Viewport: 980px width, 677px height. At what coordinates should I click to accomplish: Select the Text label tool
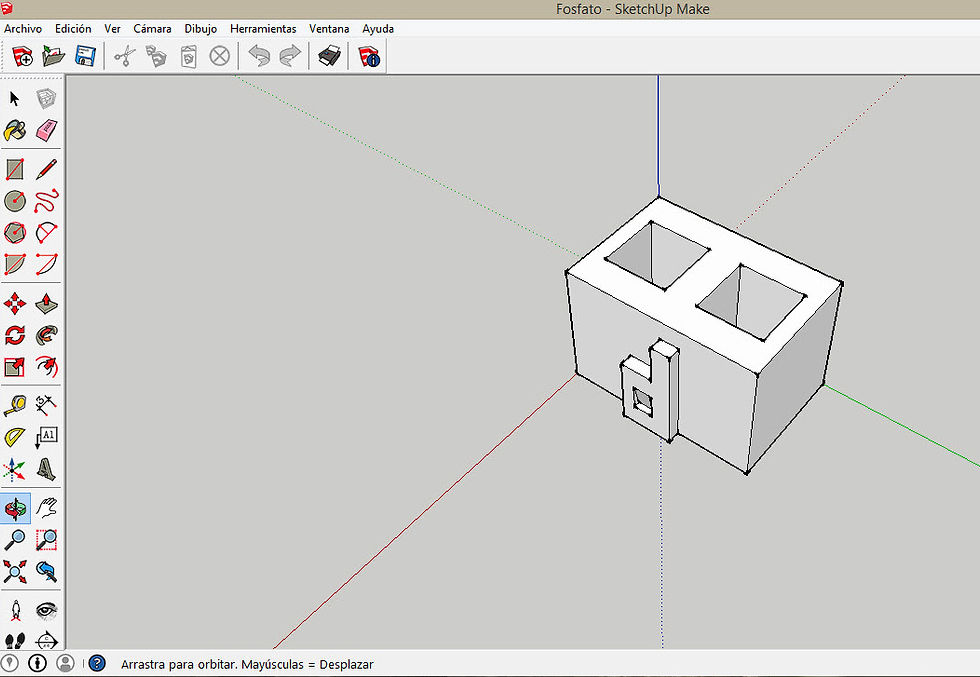[46, 437]
